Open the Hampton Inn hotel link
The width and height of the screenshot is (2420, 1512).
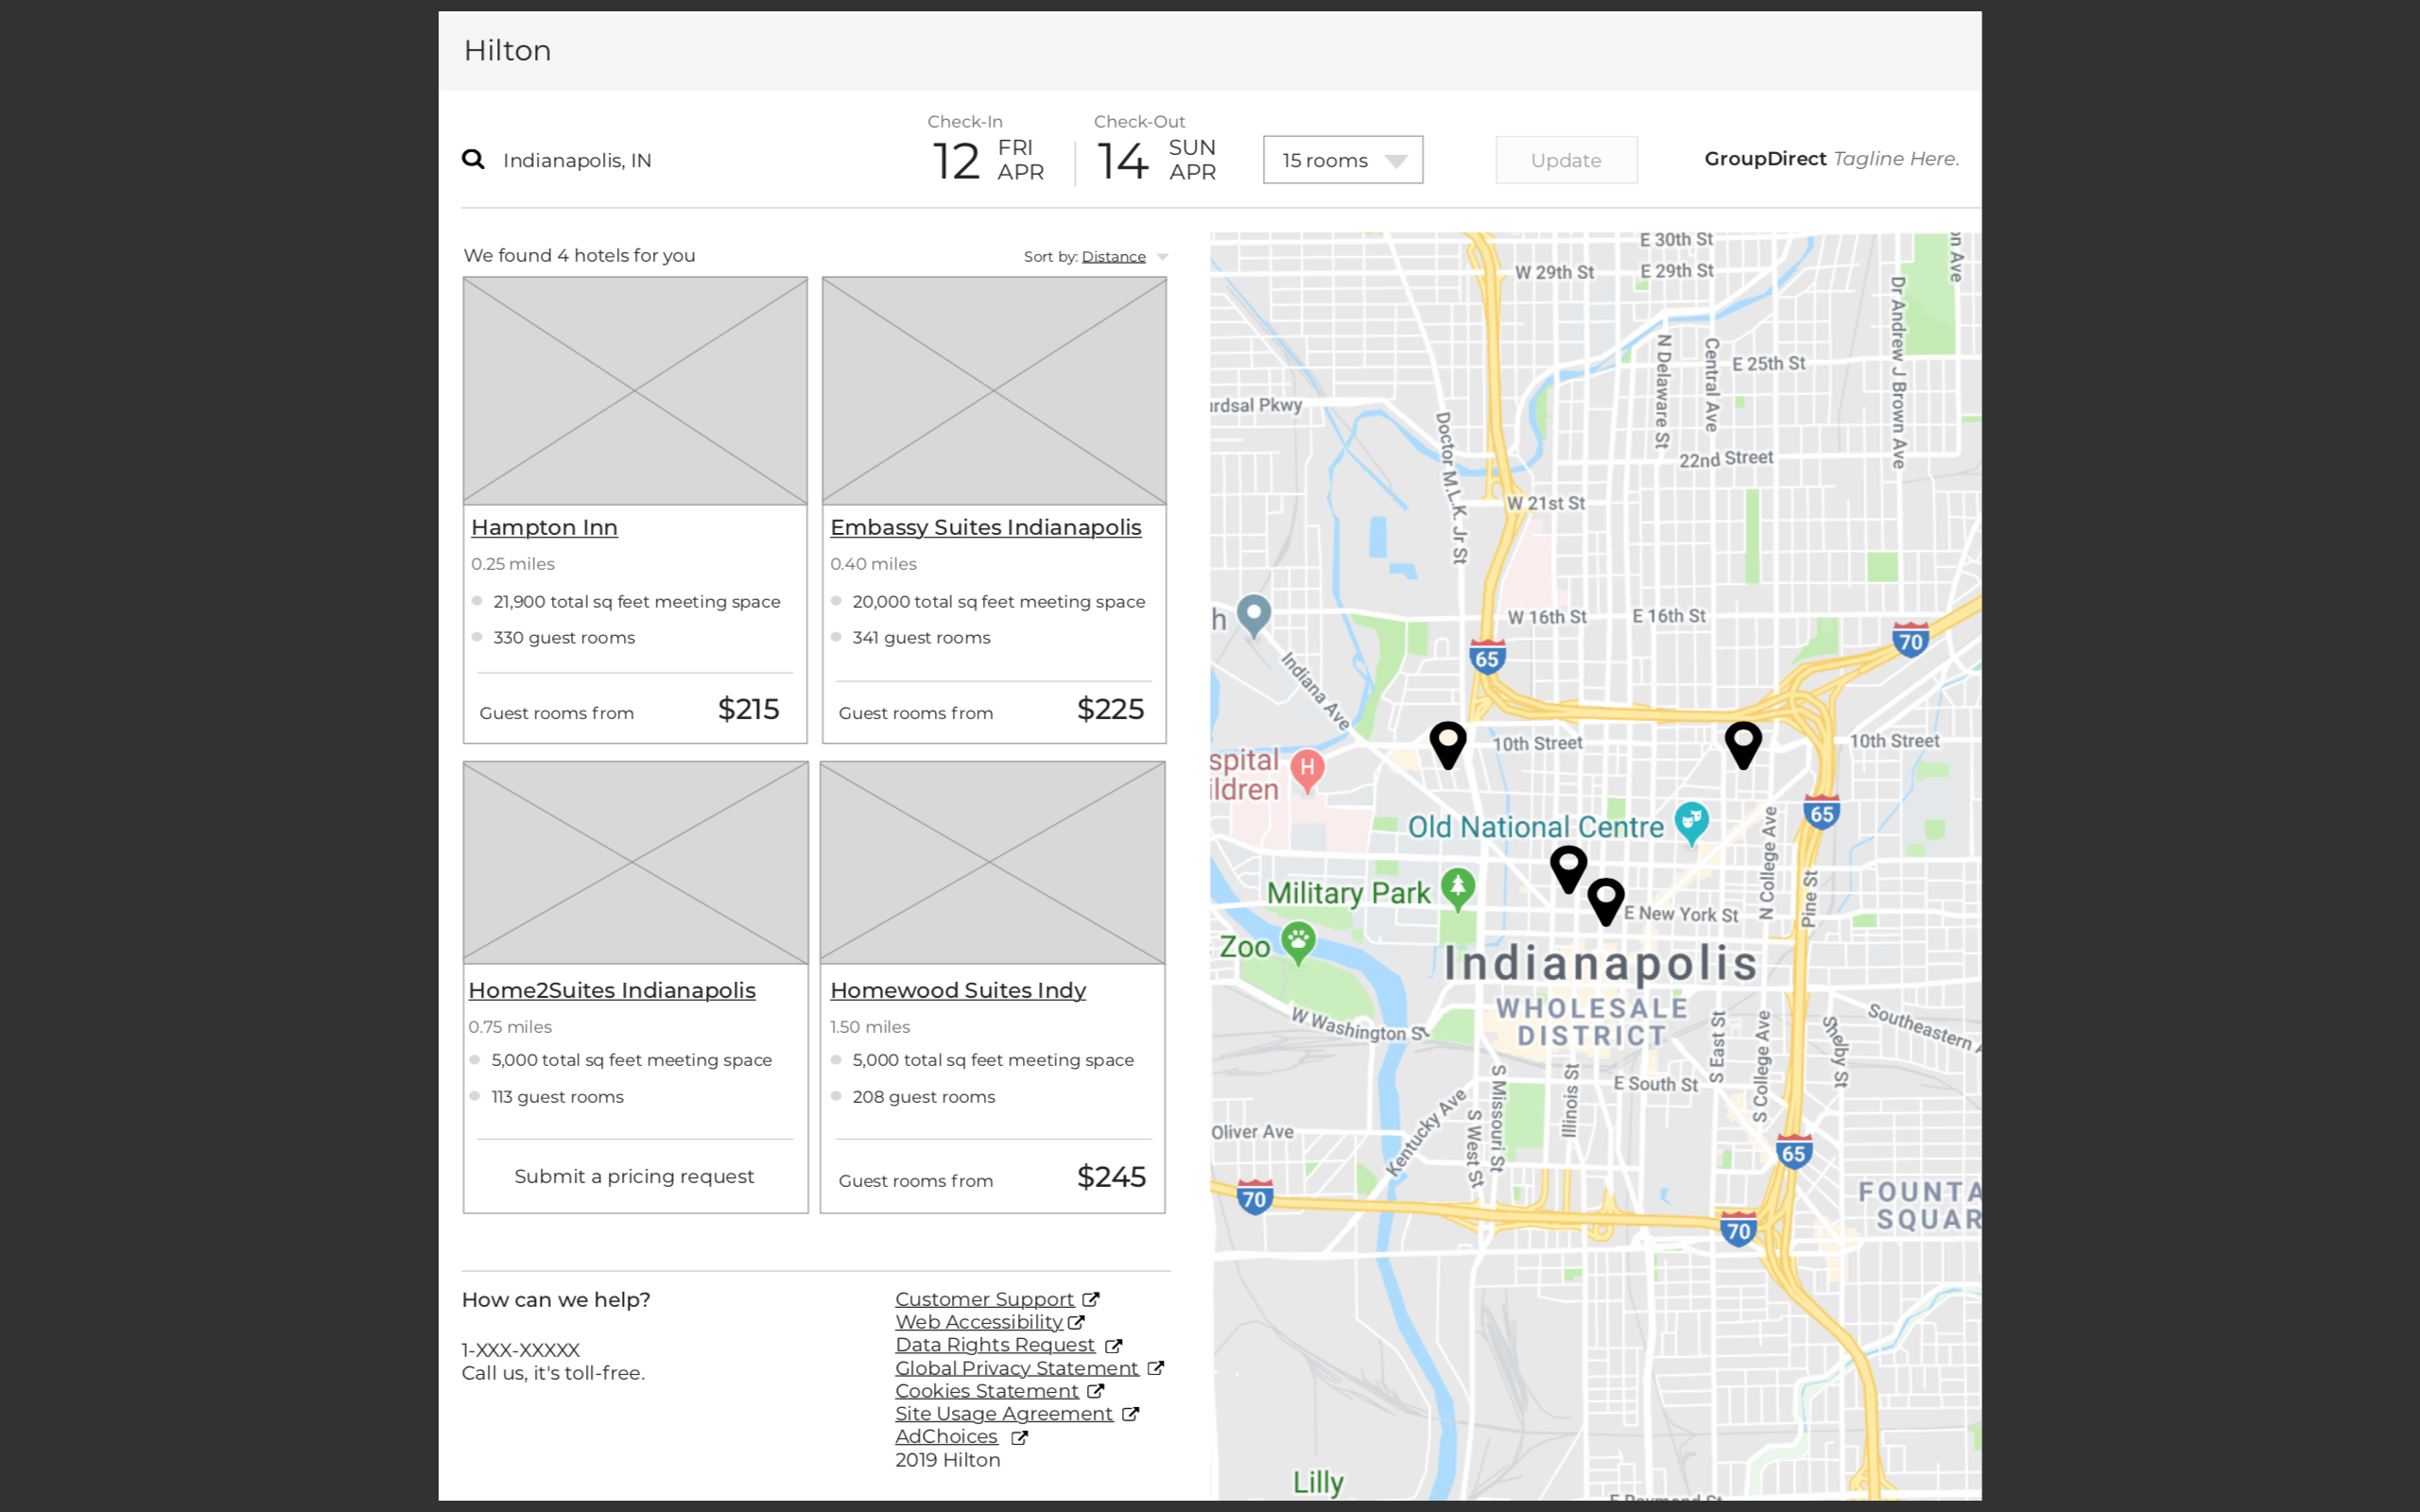pyautogui.click(x=544, y=527)
